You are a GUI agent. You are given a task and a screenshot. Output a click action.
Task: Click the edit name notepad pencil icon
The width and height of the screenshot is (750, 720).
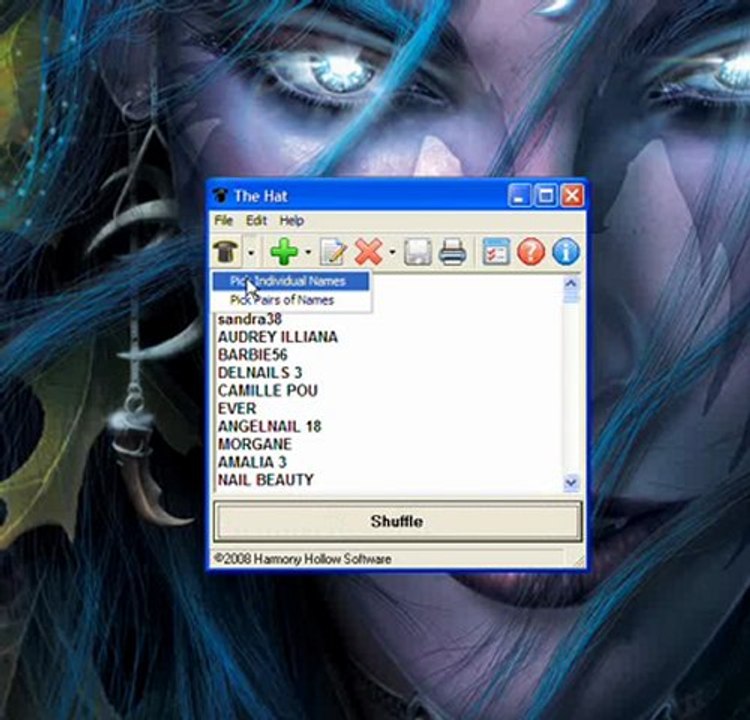pyautogui.click(x=333, y=252)
